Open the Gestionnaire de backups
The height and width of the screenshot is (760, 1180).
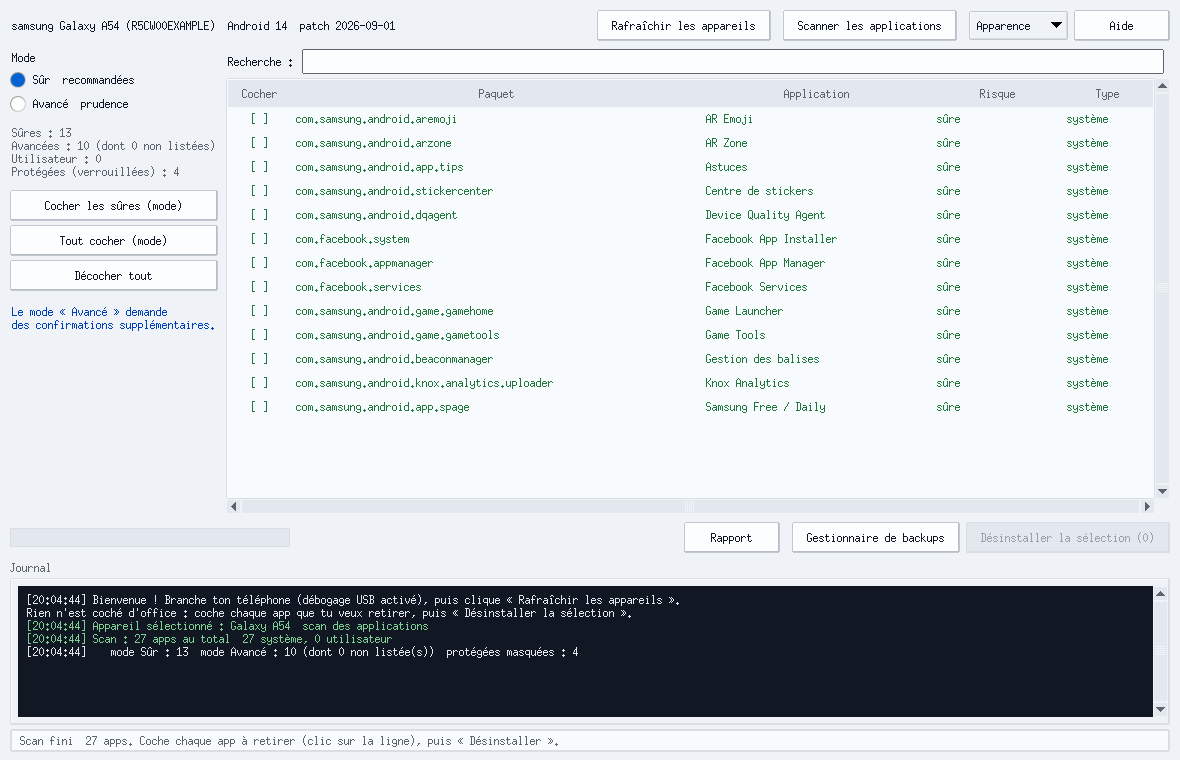point(875,537)
